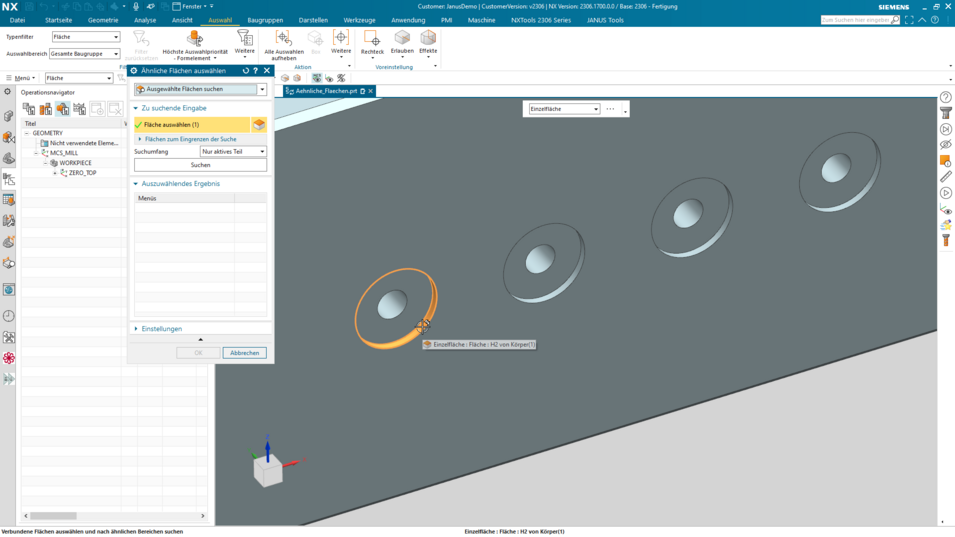Click Alle Auswahlen aufheben icon
955x537 pixels.
(284, 38)
